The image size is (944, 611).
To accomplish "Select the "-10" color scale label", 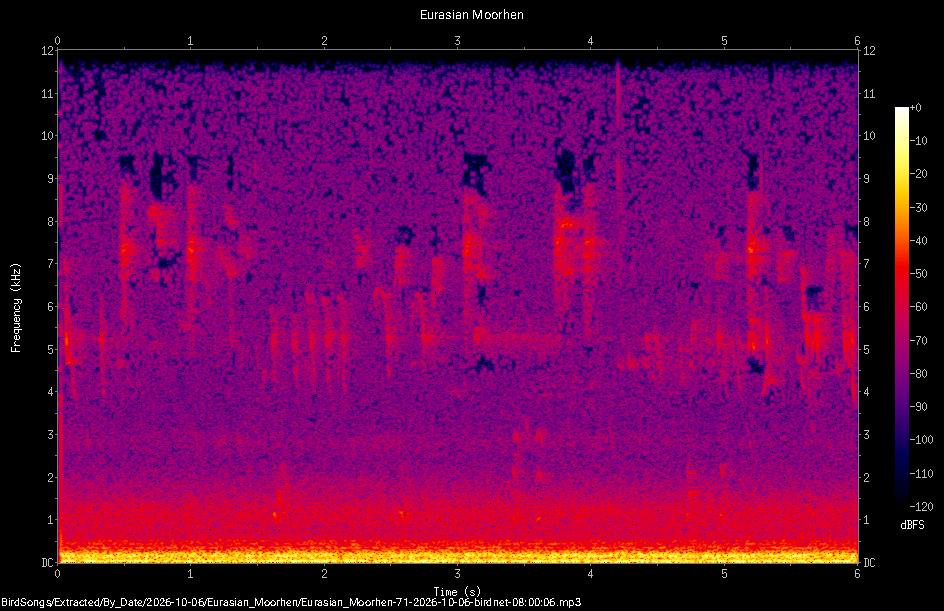I will point(919,141).
